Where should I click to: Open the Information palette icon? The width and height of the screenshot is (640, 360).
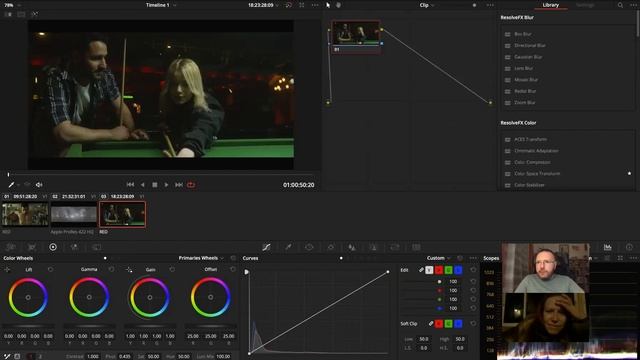click(629, 247)
